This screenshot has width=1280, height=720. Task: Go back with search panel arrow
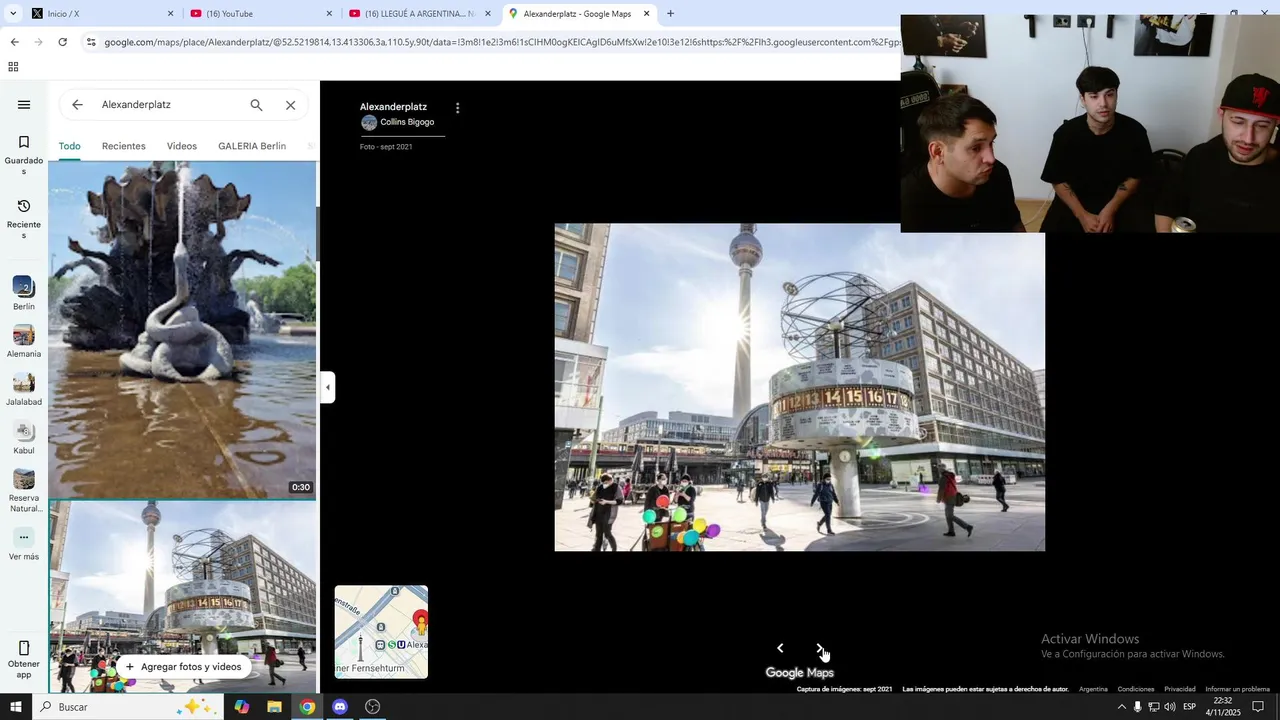tap(77, 105)
